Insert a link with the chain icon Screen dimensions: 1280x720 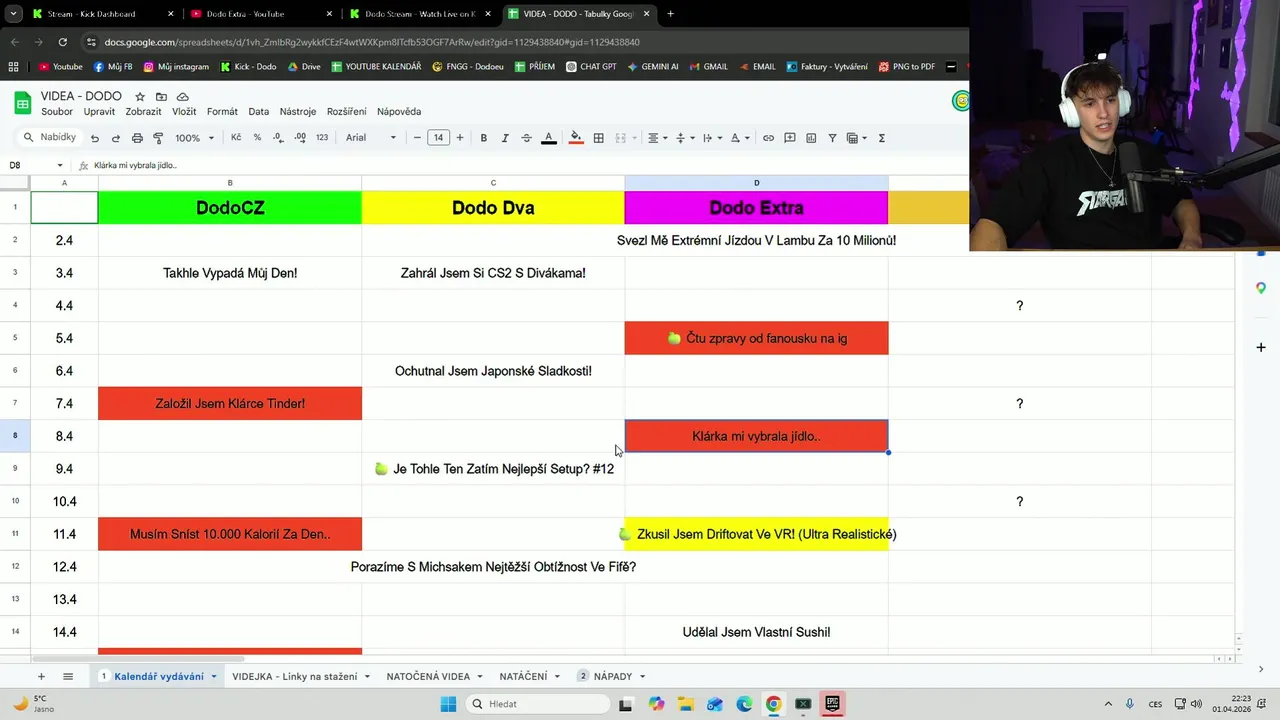(x=768, y=138)
